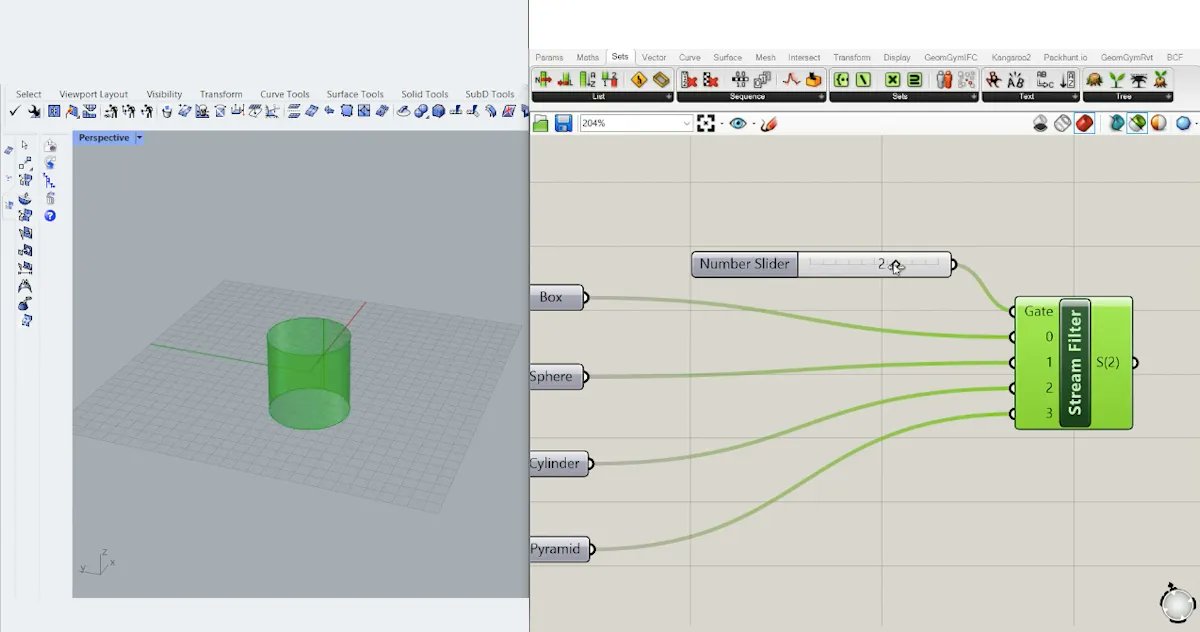1200x632 pixels.
Task: Select the Stream Filter component
Action: [x=1075, y=363]
